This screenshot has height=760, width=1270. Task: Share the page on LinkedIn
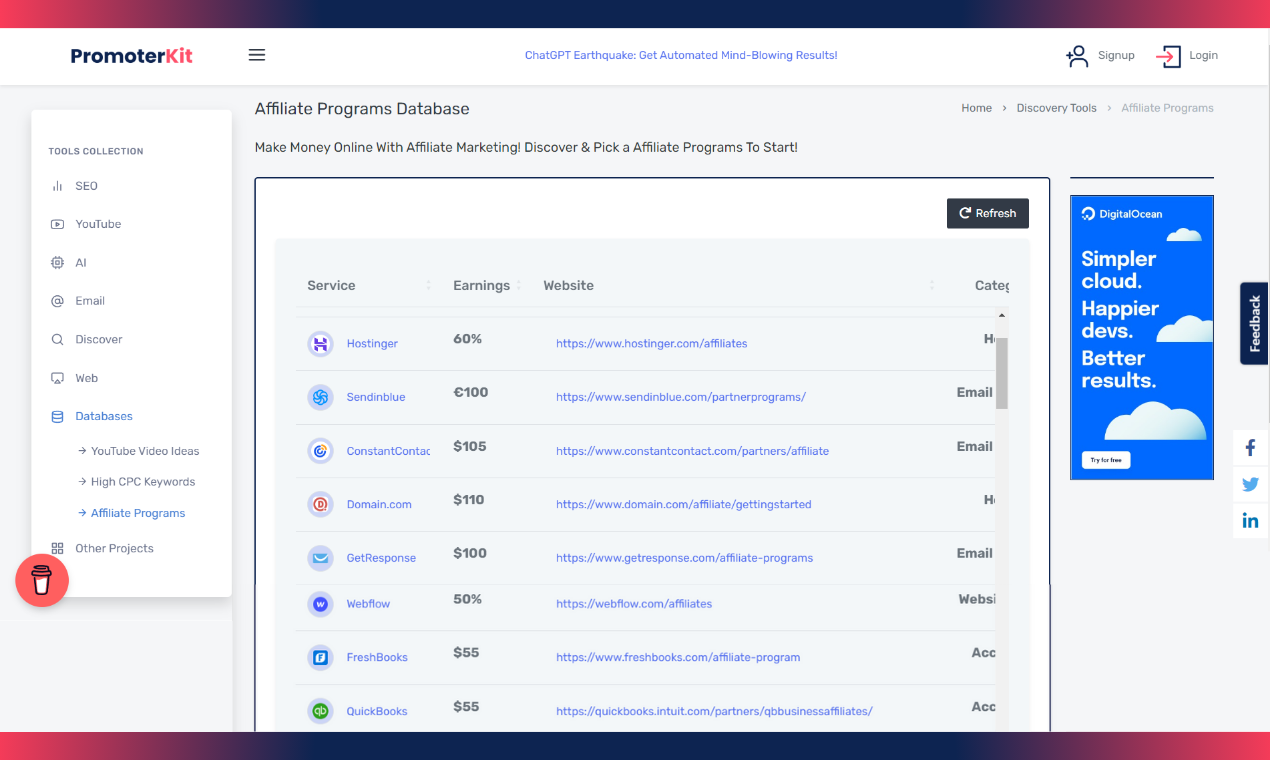coord(1250,520)
